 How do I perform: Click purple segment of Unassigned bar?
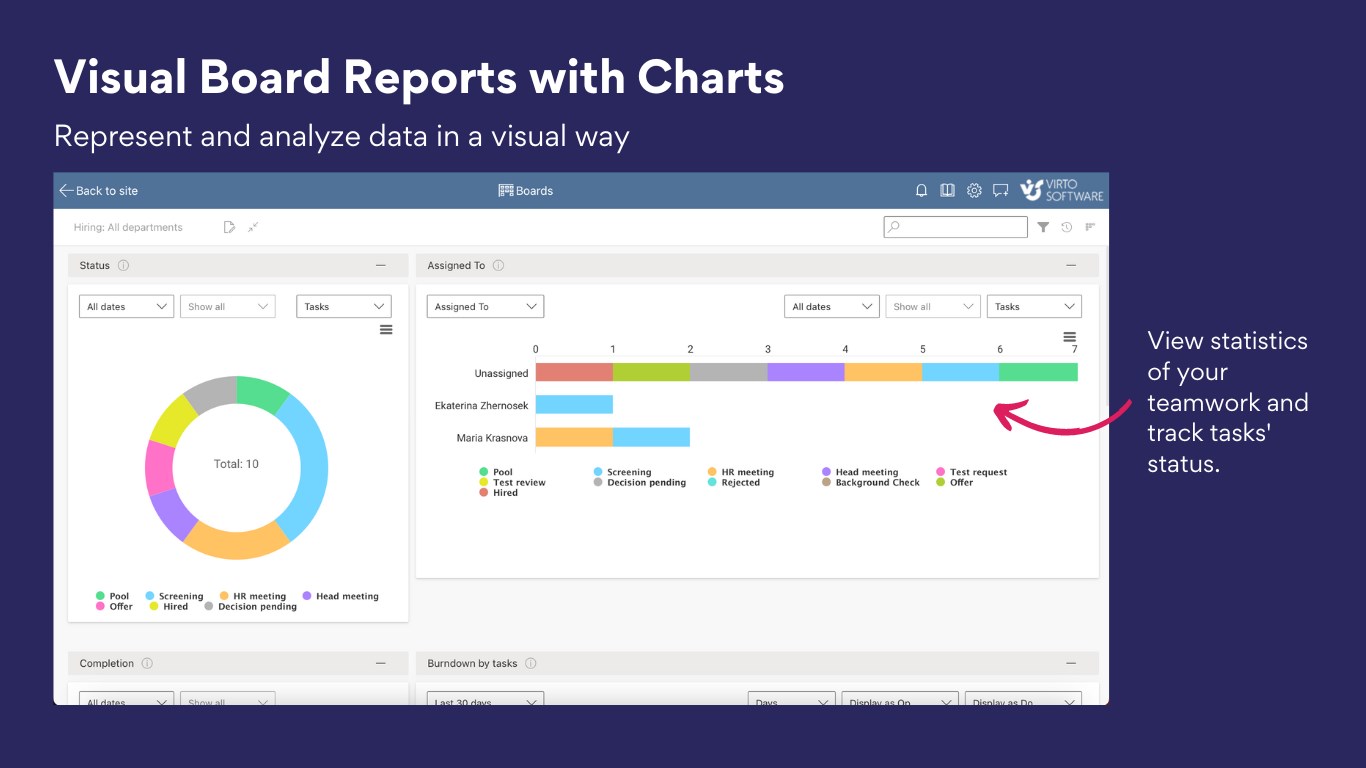[x=806, y=372]
